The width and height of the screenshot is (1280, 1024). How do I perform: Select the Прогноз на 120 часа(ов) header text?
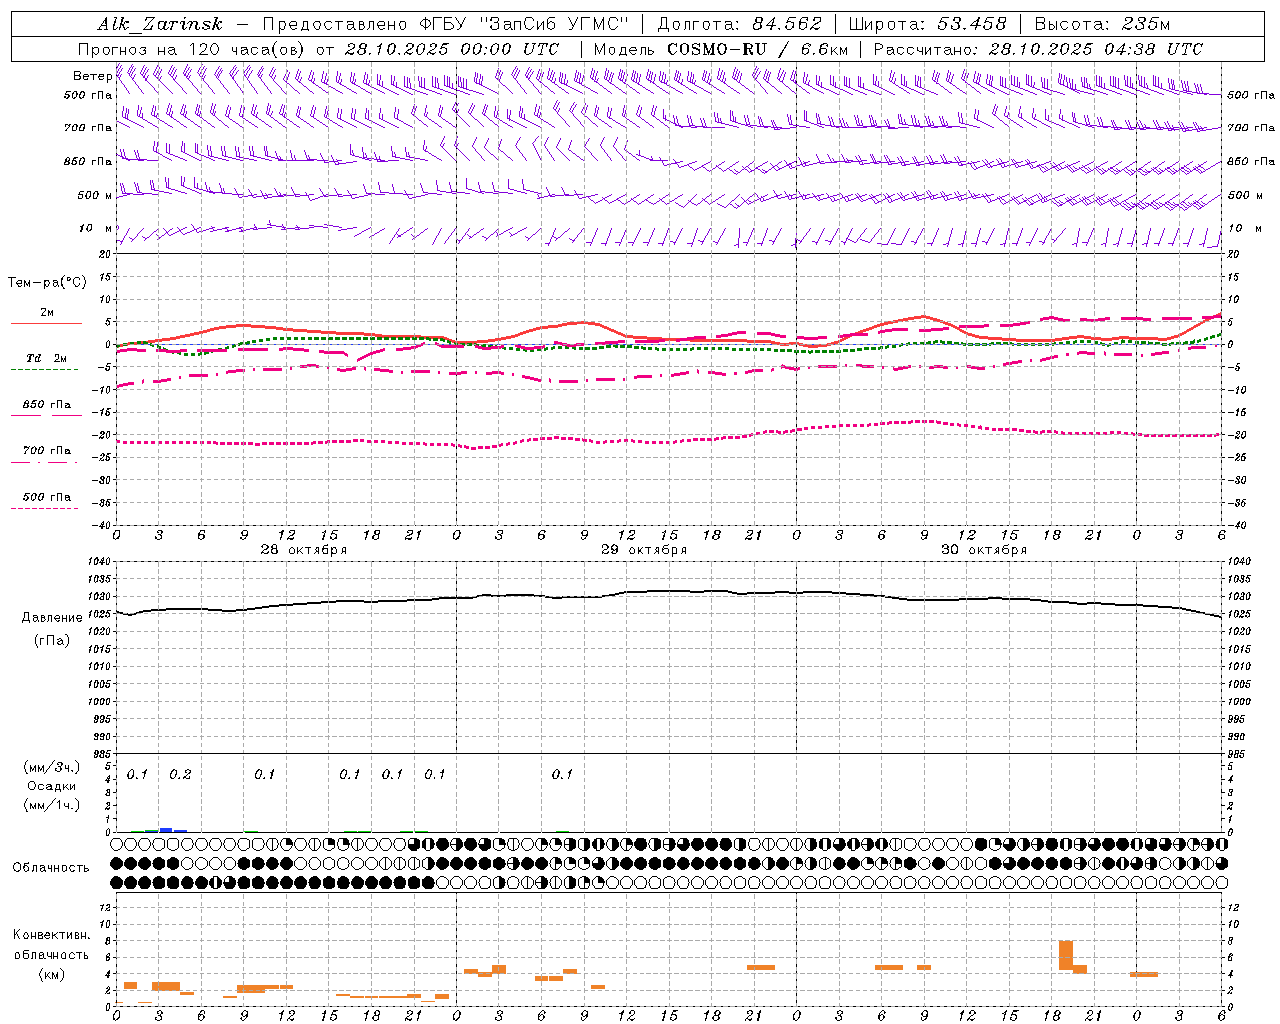pos(192,49)
